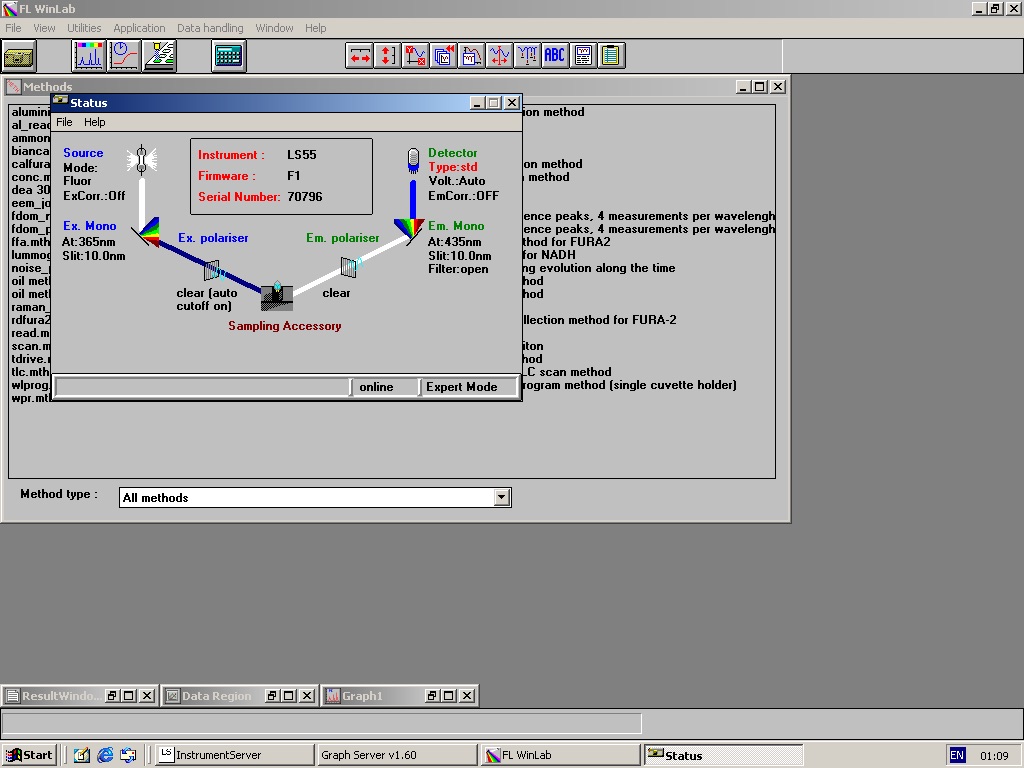Click excitation wavelength At:365nm text
Screen dimensions: 1024x768
pos(89,242)
